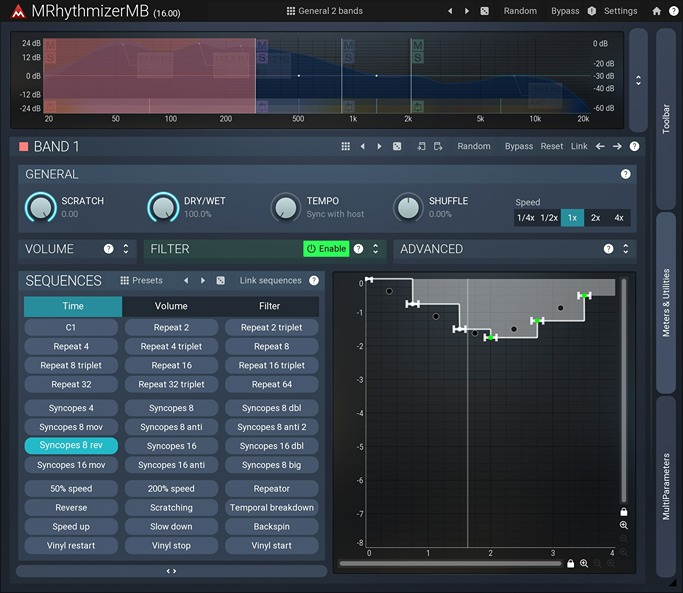Click collapse handle below sequence presets
The width and height of the screenshot is (683, 593).
click(x=171, y=571)
